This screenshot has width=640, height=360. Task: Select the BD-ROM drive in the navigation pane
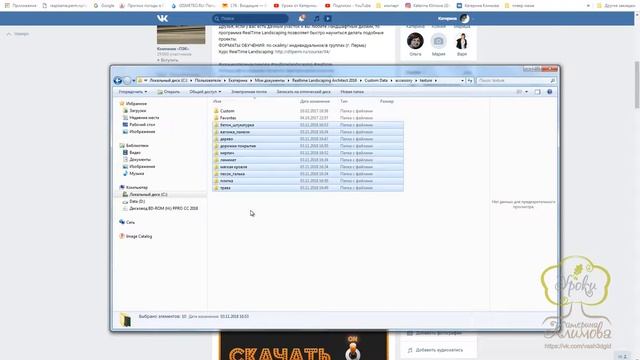click(x=163, y=208)
